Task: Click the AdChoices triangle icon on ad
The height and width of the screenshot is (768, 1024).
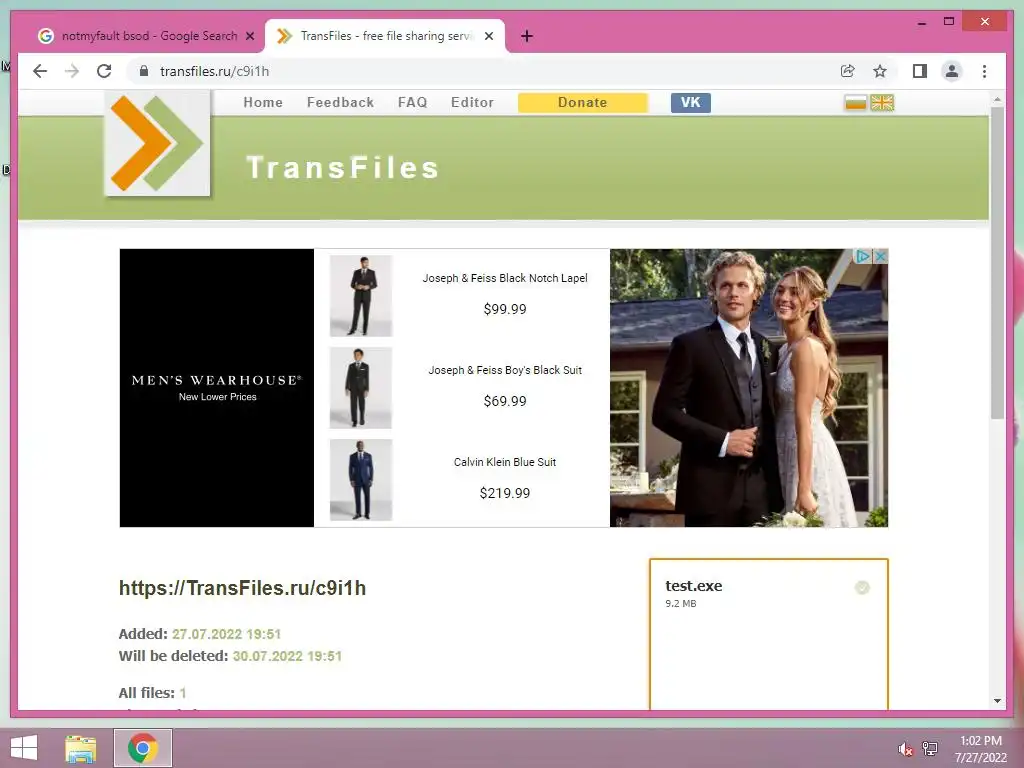Action: point(863,257)
